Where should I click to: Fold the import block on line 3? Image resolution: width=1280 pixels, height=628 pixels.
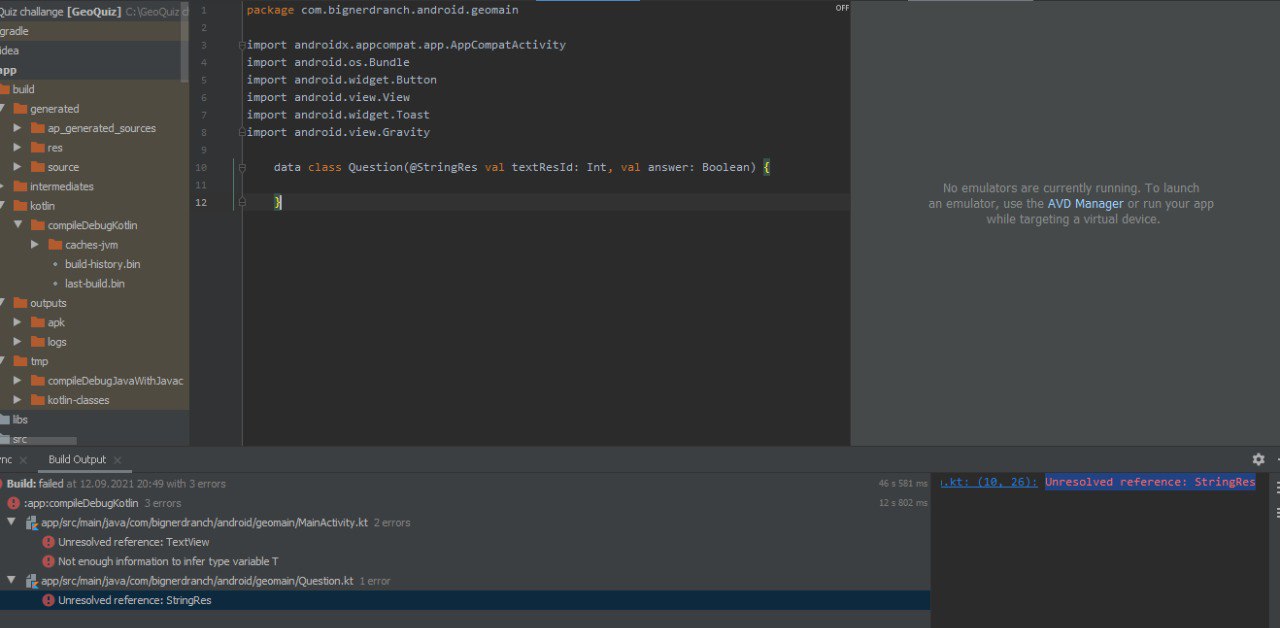tap(242, 45)
